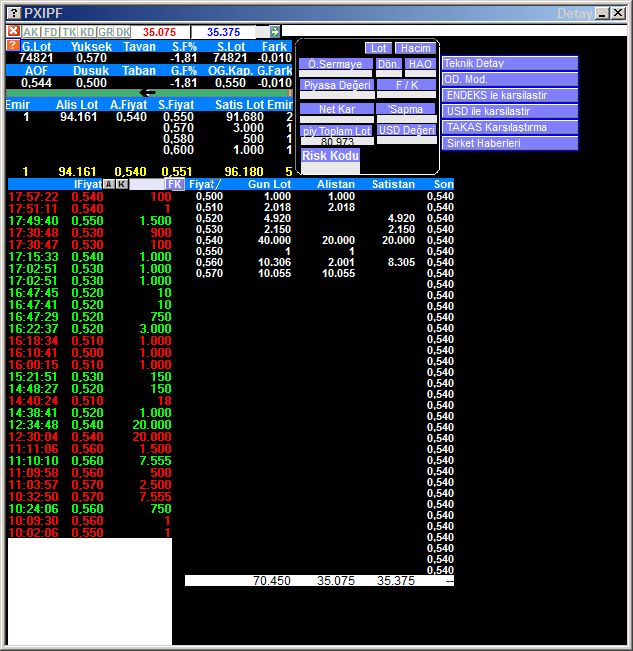The height and width of the screenshot is (651, 633).
Task: Toggle the FD toolbar button
Action: (x=51, y=32)
